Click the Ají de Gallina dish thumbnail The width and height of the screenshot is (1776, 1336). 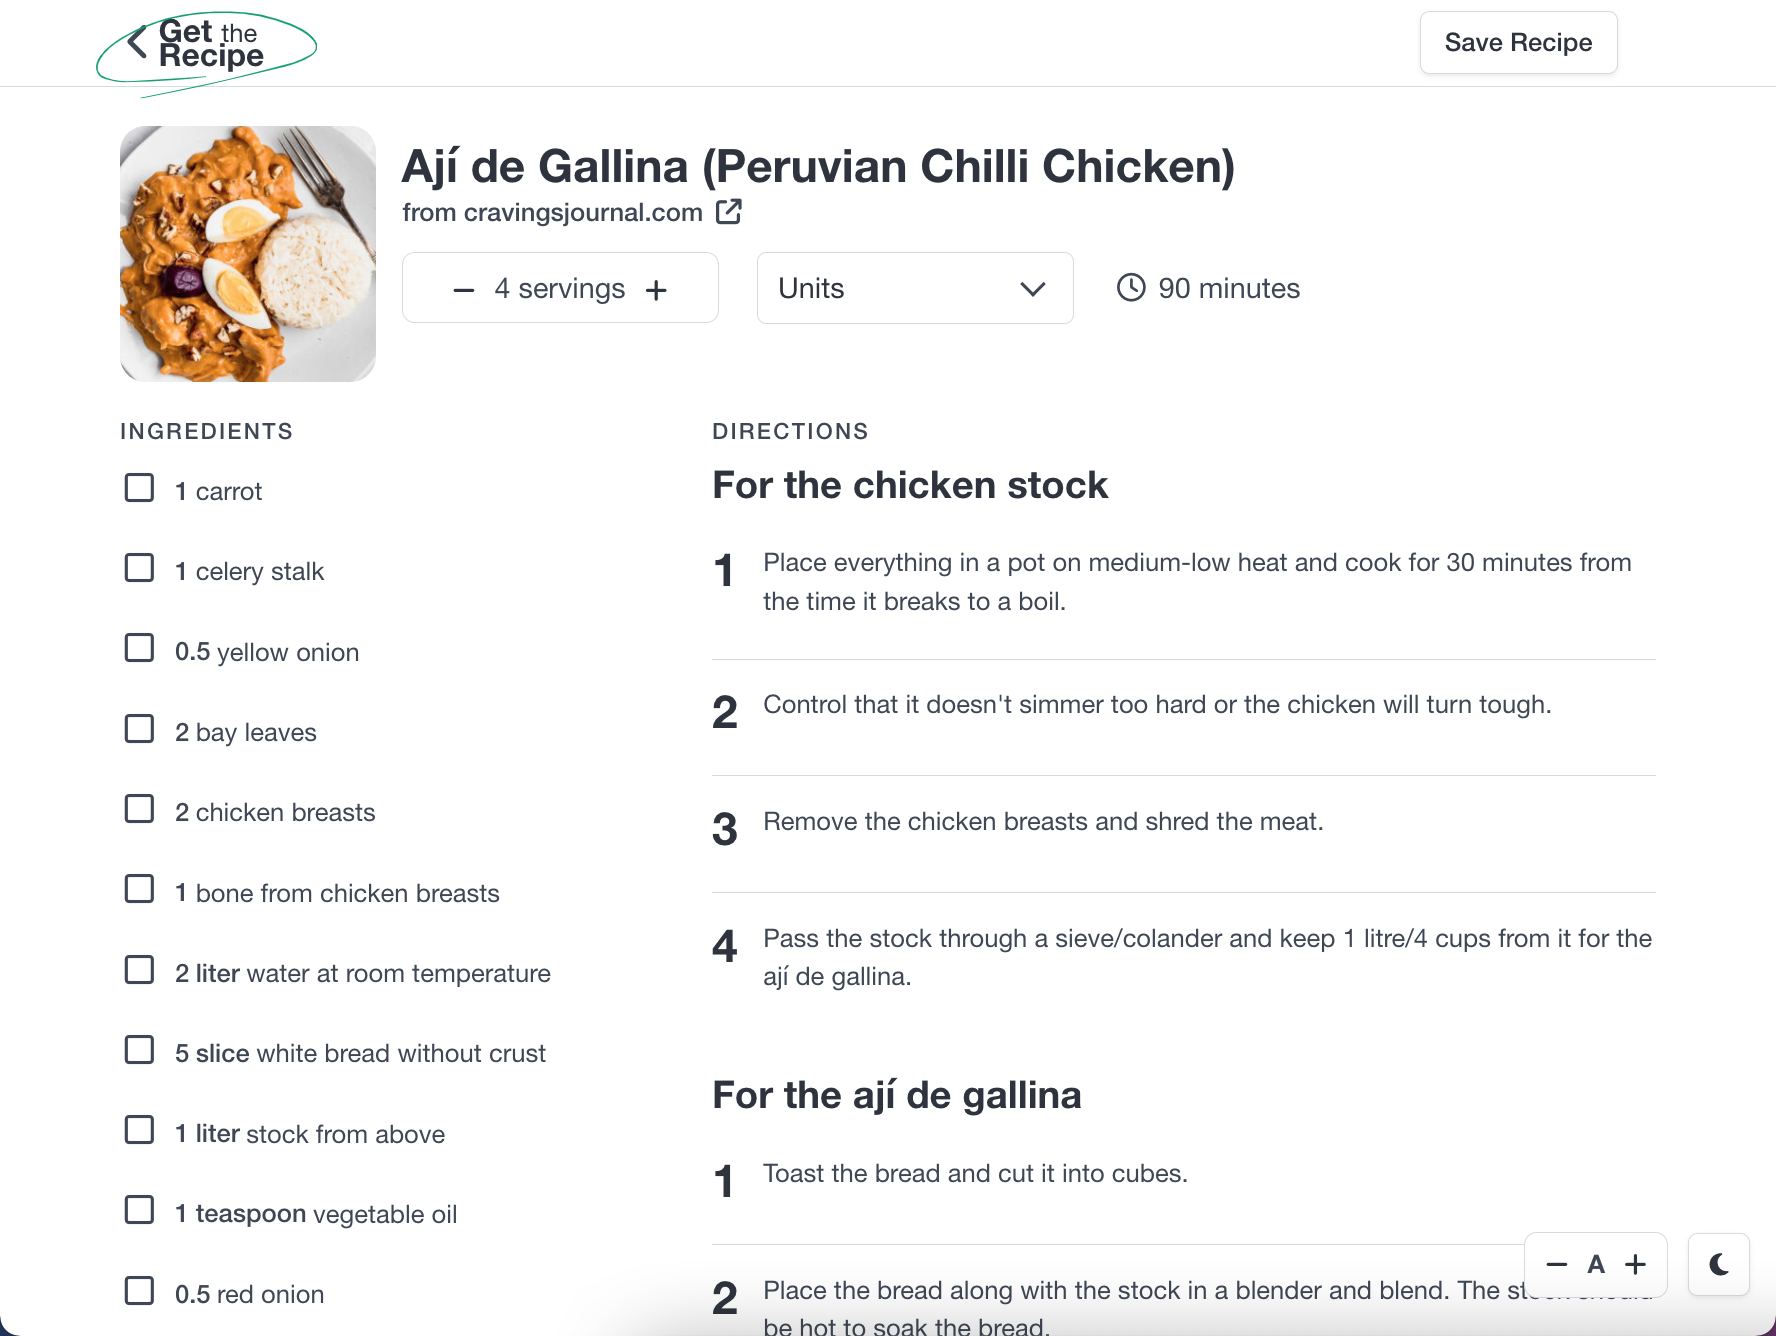point(248,254)
